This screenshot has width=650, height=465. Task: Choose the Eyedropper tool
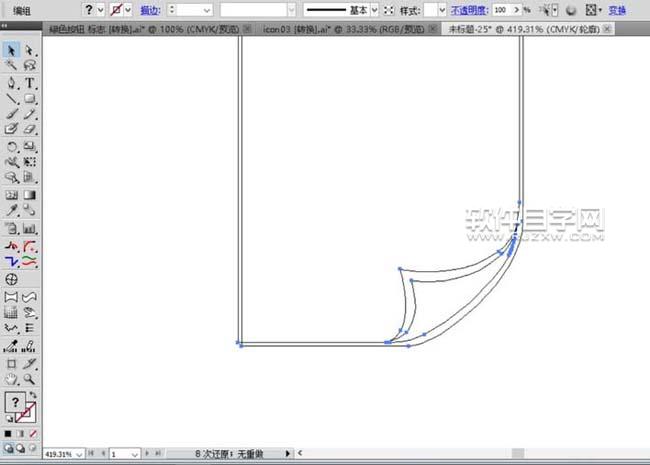[12, 211]
